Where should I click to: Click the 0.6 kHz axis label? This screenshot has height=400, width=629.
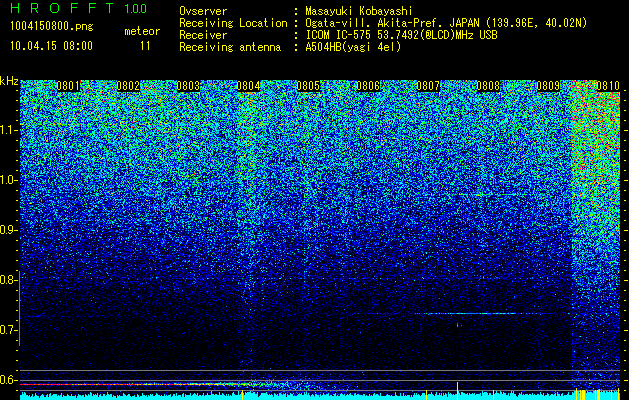point(8,380)
